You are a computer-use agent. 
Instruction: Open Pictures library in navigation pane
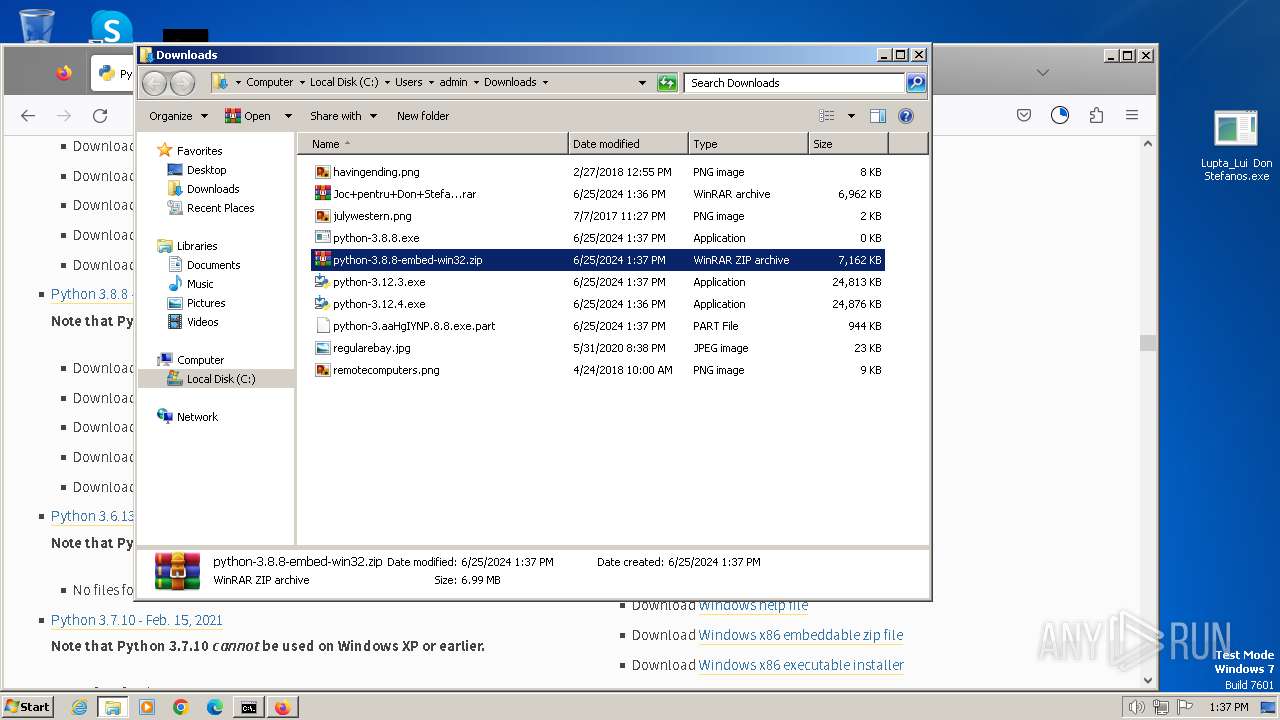pos(205,303)
